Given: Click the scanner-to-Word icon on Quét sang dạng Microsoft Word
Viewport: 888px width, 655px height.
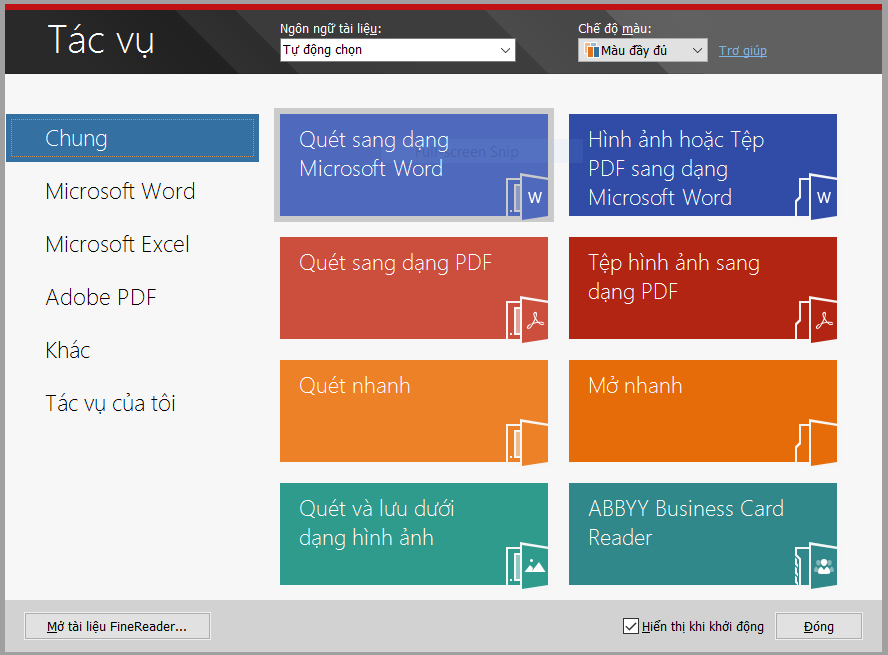Looking at the screenshot, I should (527, 196).
